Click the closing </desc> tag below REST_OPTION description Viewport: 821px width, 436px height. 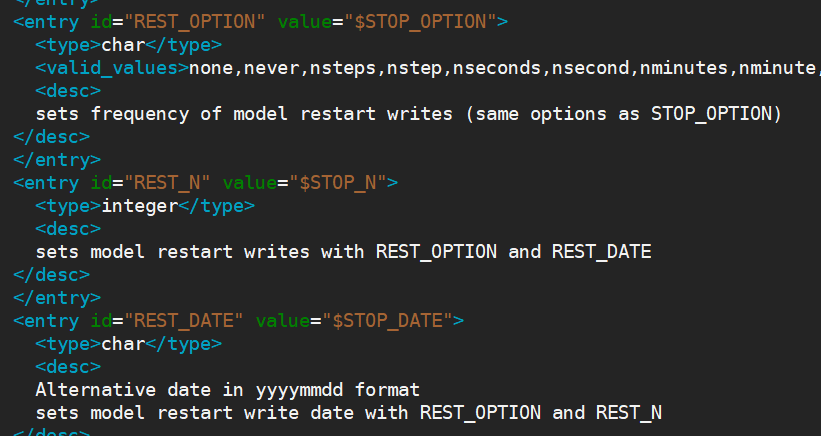coord(51,137)
